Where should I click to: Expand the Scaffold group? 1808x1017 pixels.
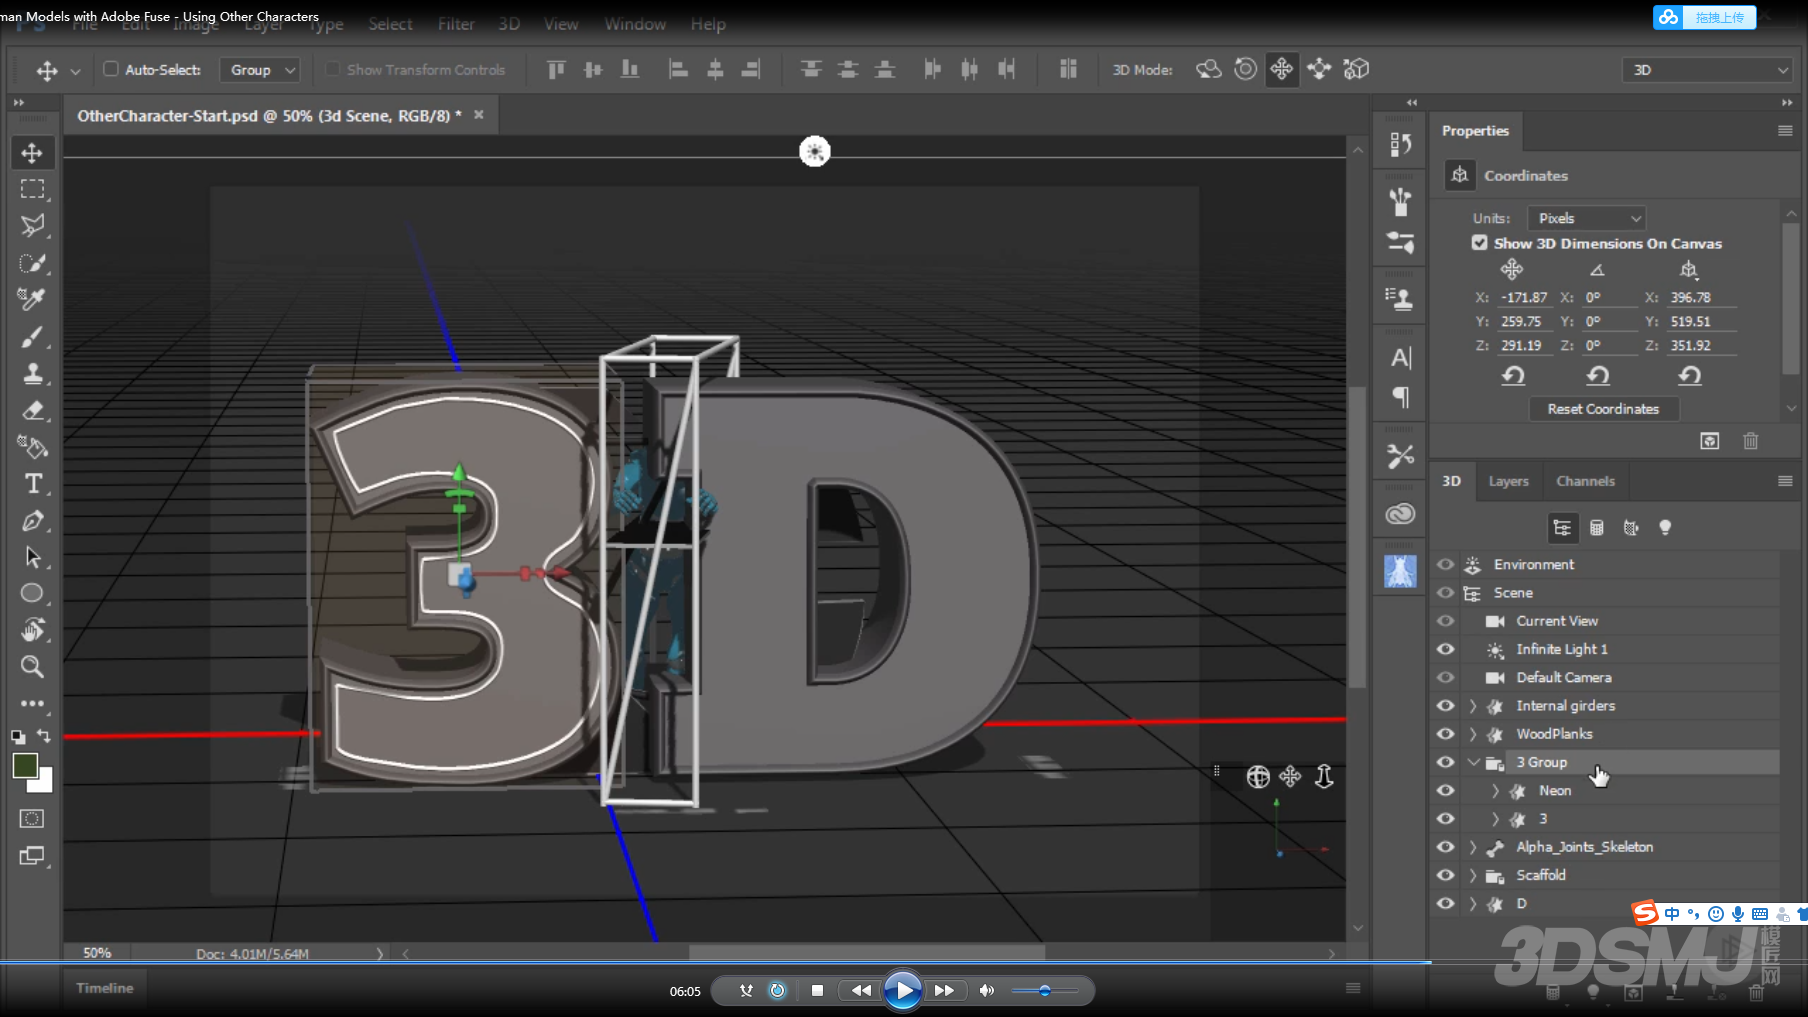click(1472, 875)
